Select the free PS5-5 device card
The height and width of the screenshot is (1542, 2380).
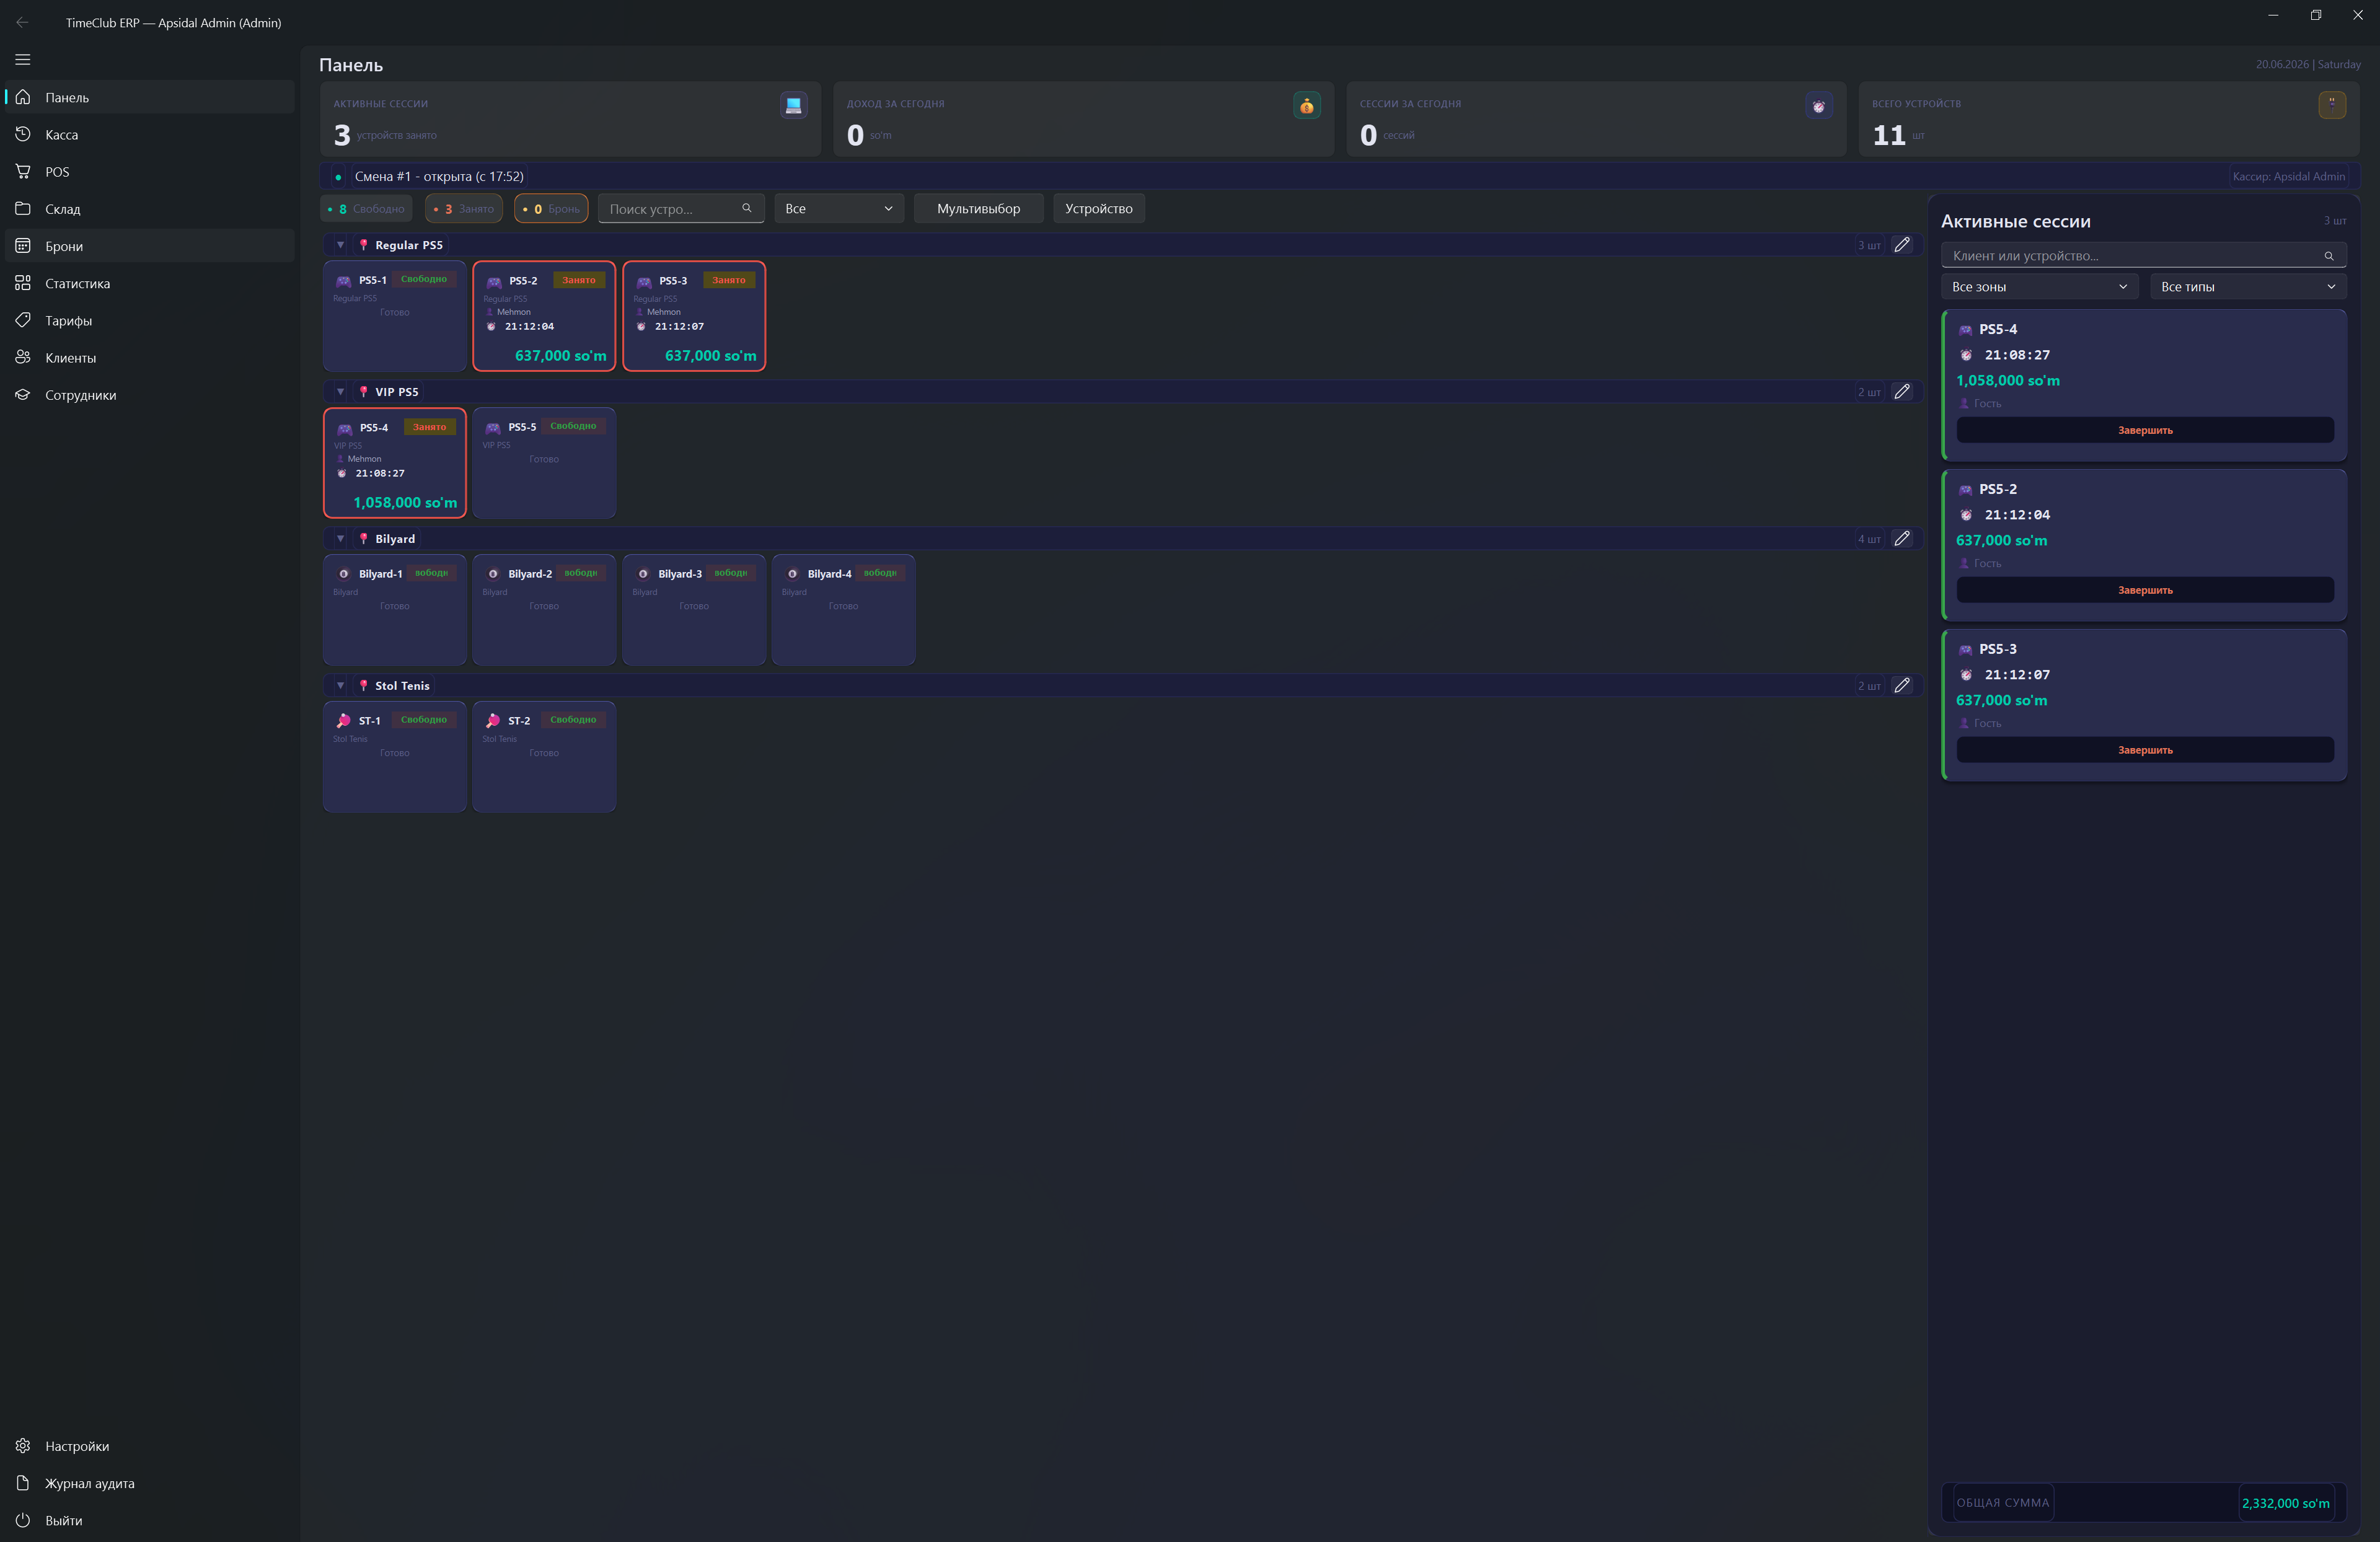(x=544, y=463)
